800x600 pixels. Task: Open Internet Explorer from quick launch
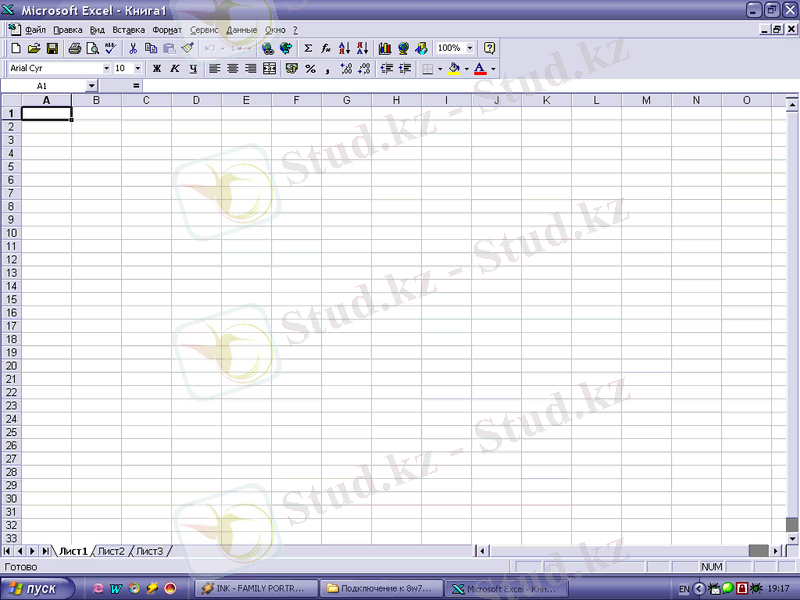pyautogui.click(x=97, y=588)
